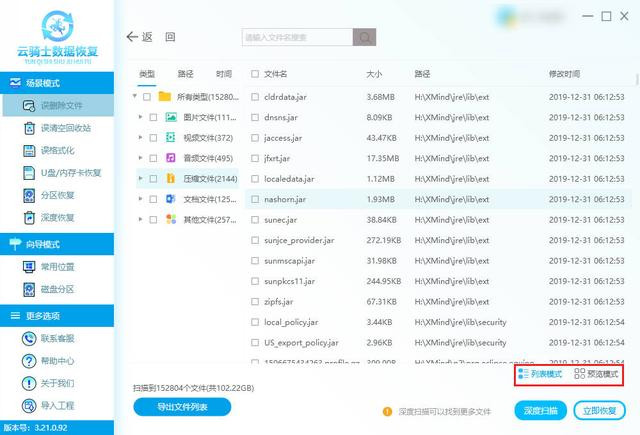
Task: Expand the 其他文件 tree node
Action: 140,219
